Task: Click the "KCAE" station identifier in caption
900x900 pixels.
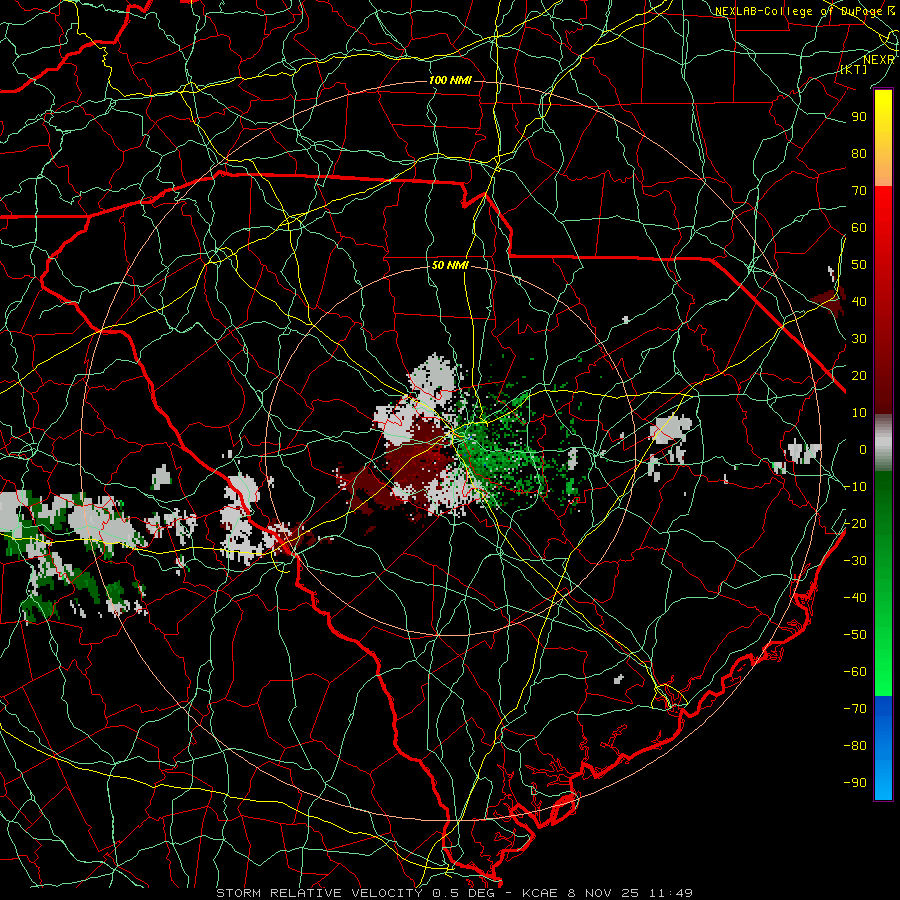Action: pyautogui.click(x=540, y=893)
